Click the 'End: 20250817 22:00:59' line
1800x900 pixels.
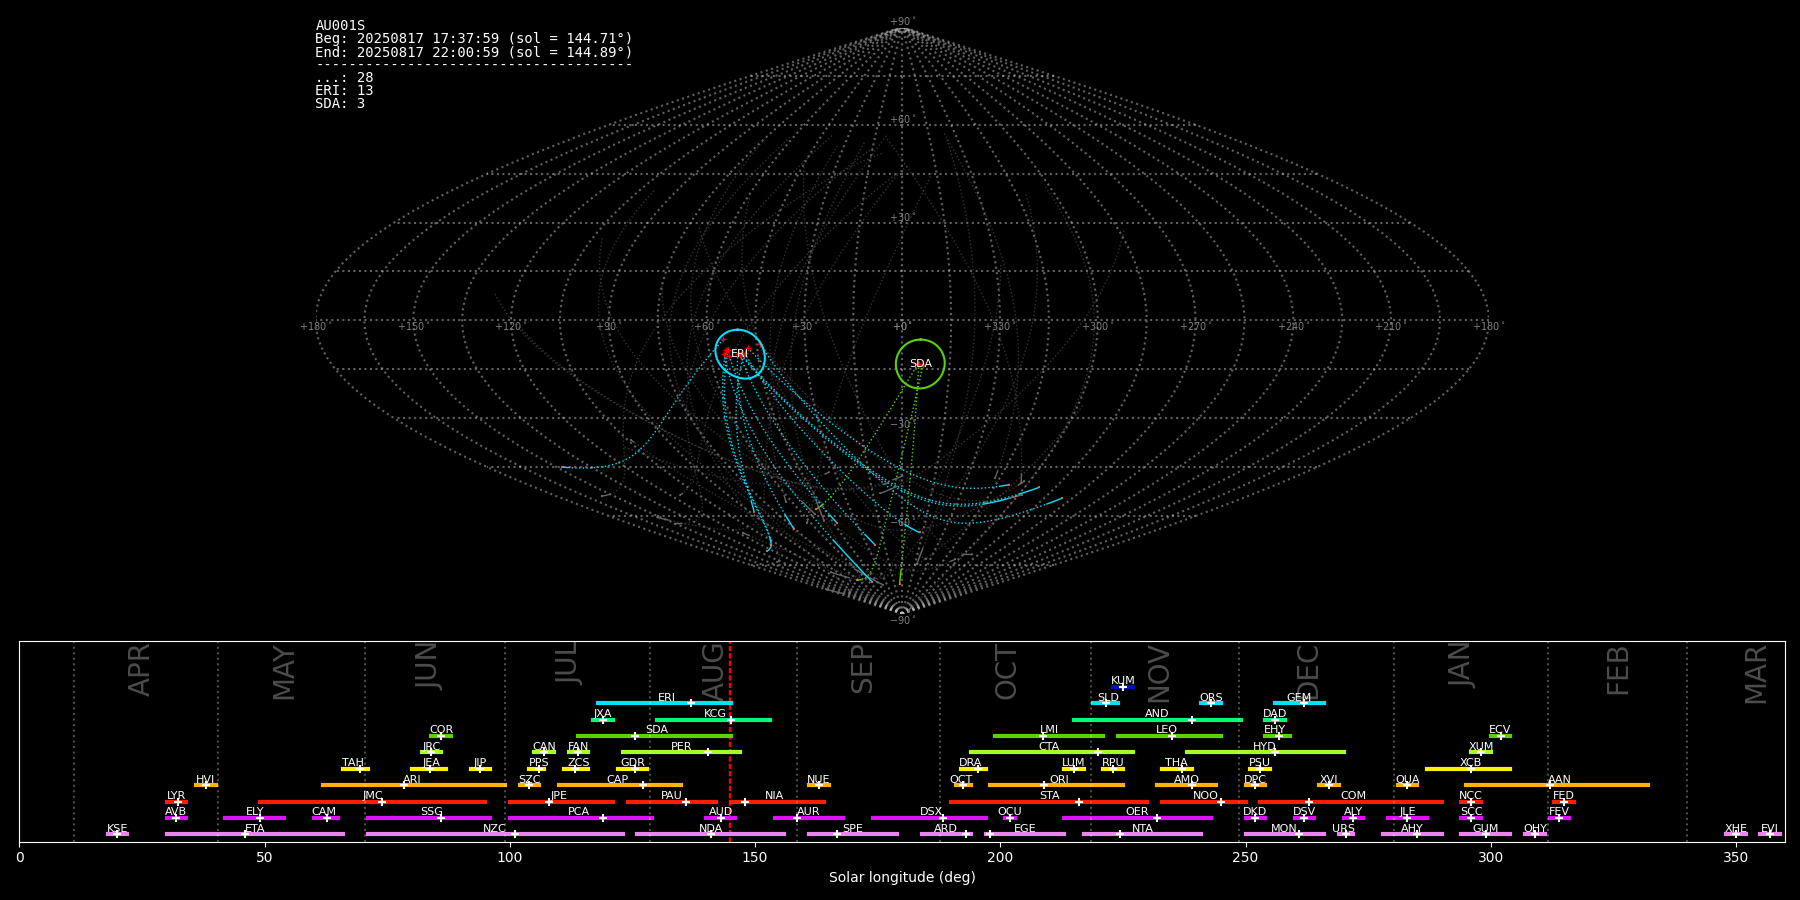[x=474, y=52]
